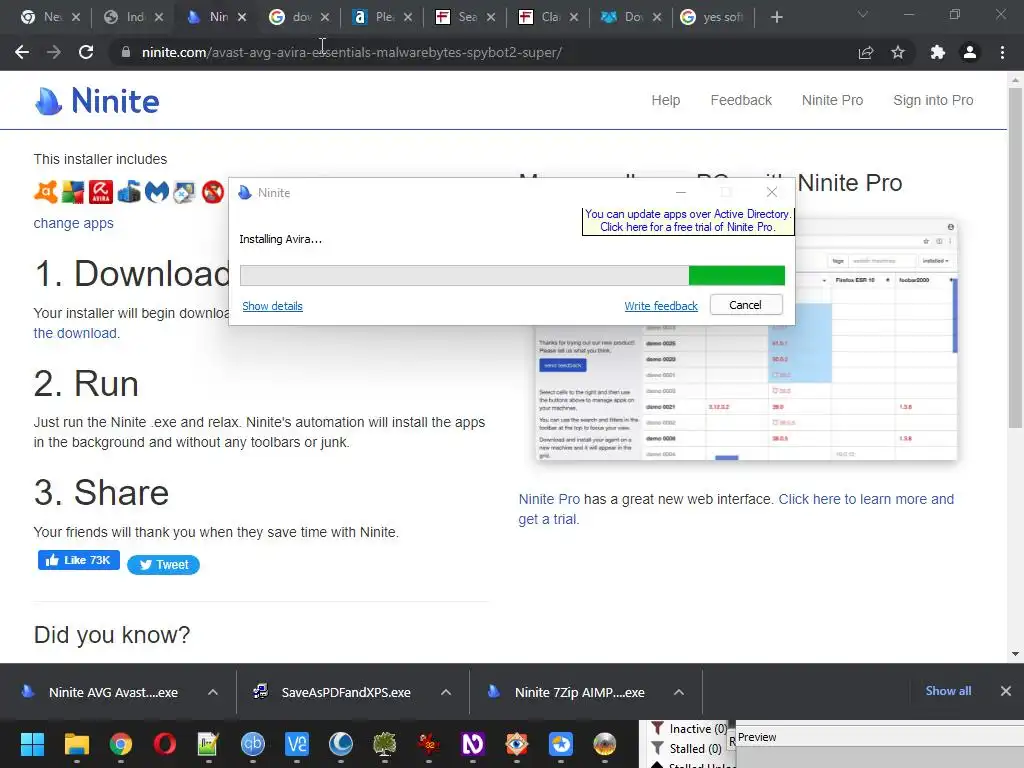This screenshot has width=1024, height=768.
Task: Select Stalled (0) filter in background window
Action: point(687,748)
